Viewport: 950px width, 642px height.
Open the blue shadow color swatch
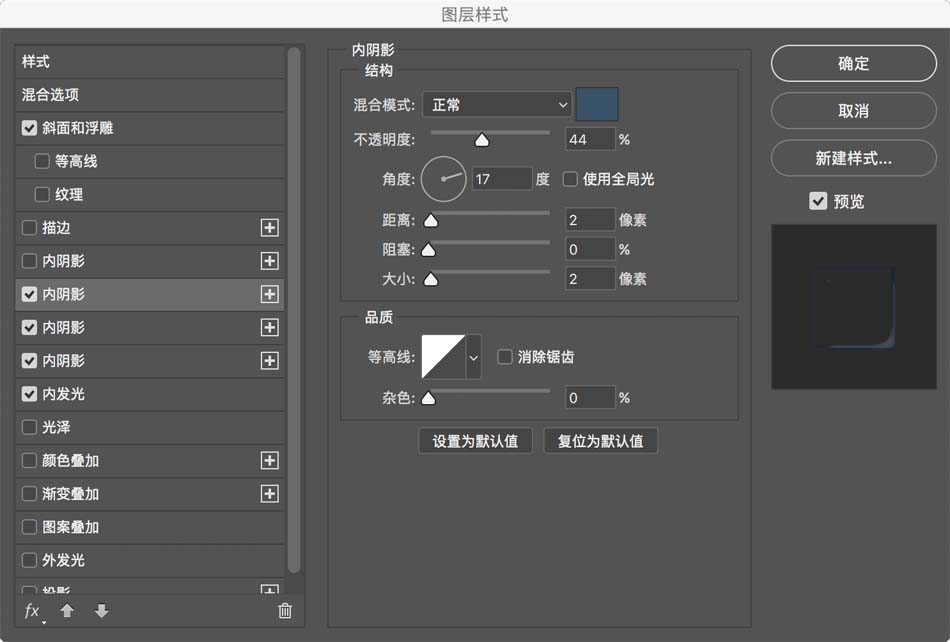pos(597,104)
